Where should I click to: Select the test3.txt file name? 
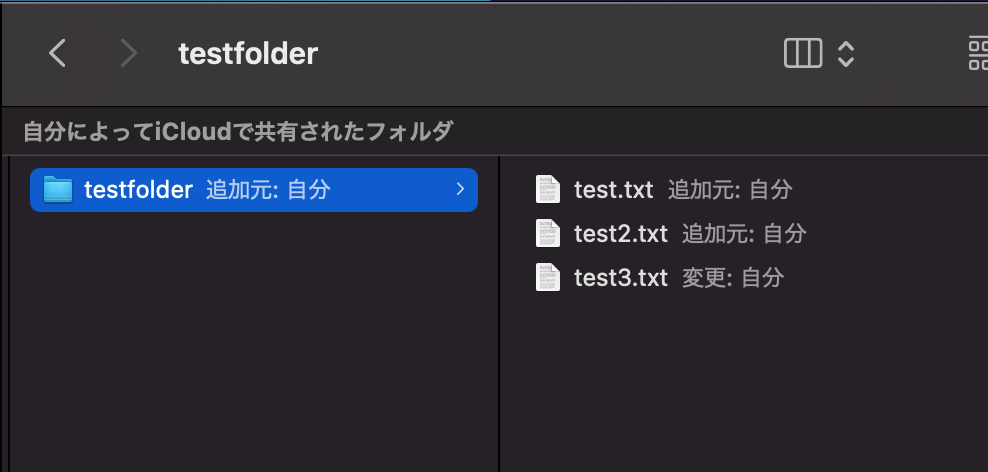[x=620, y=277]
